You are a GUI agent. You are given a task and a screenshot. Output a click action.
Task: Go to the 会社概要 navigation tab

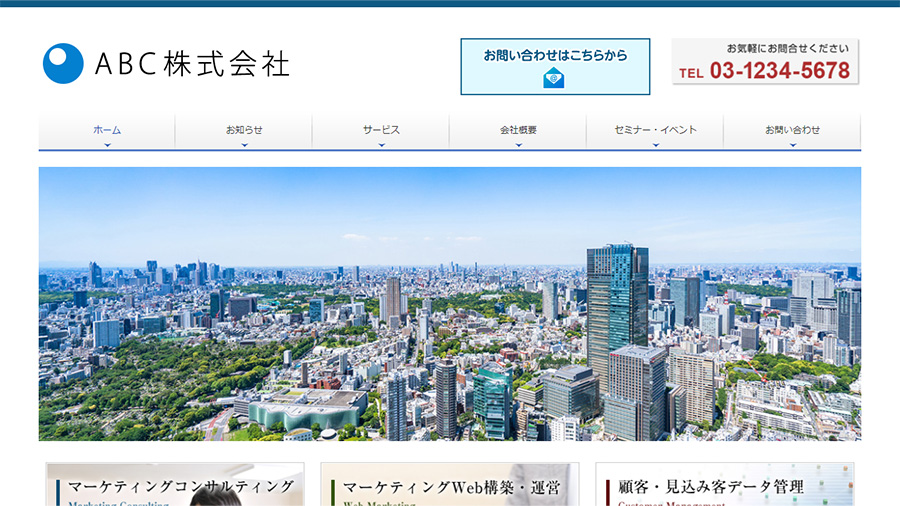click(x=518, y=131)
